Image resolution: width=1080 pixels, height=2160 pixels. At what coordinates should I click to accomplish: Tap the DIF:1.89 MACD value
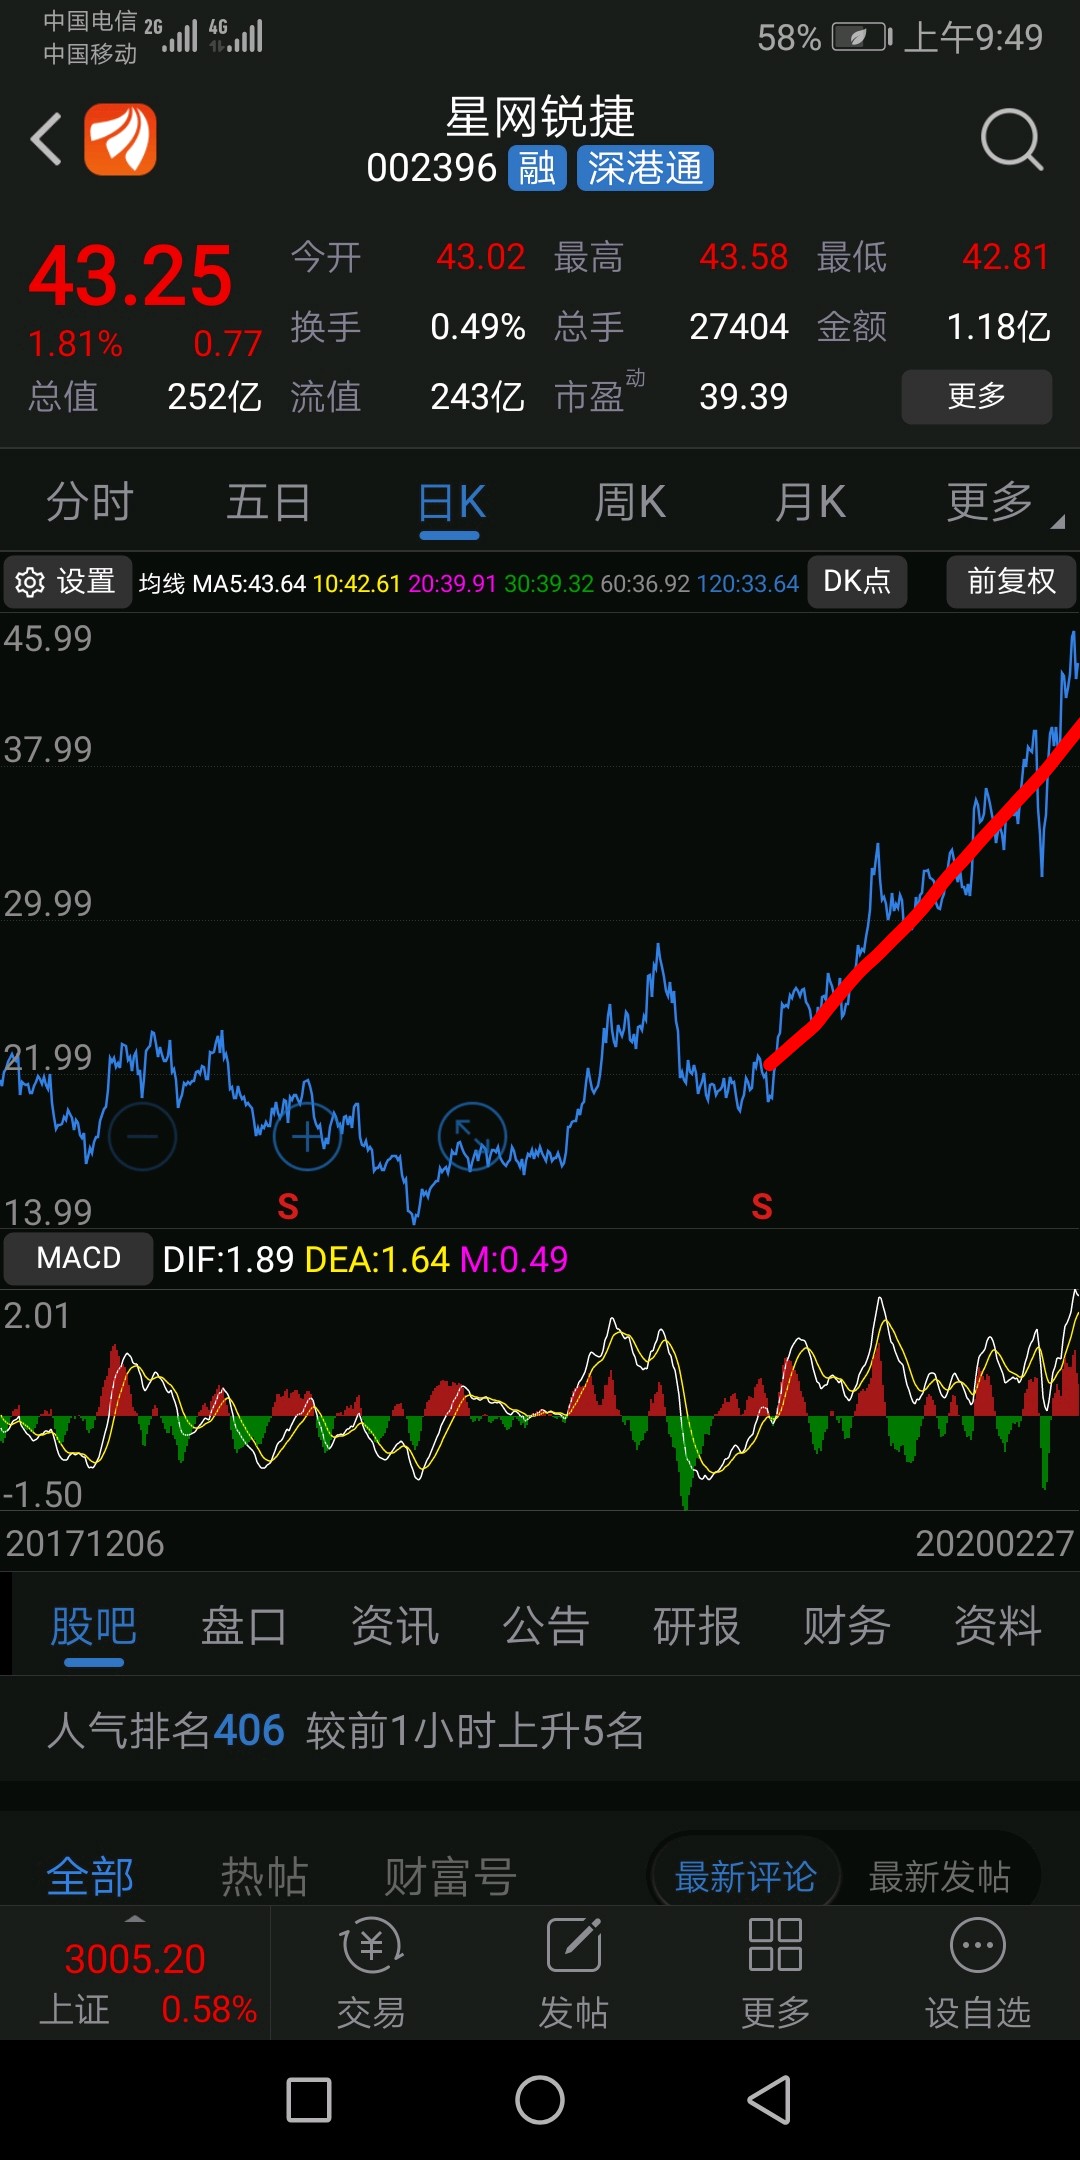228,1259
